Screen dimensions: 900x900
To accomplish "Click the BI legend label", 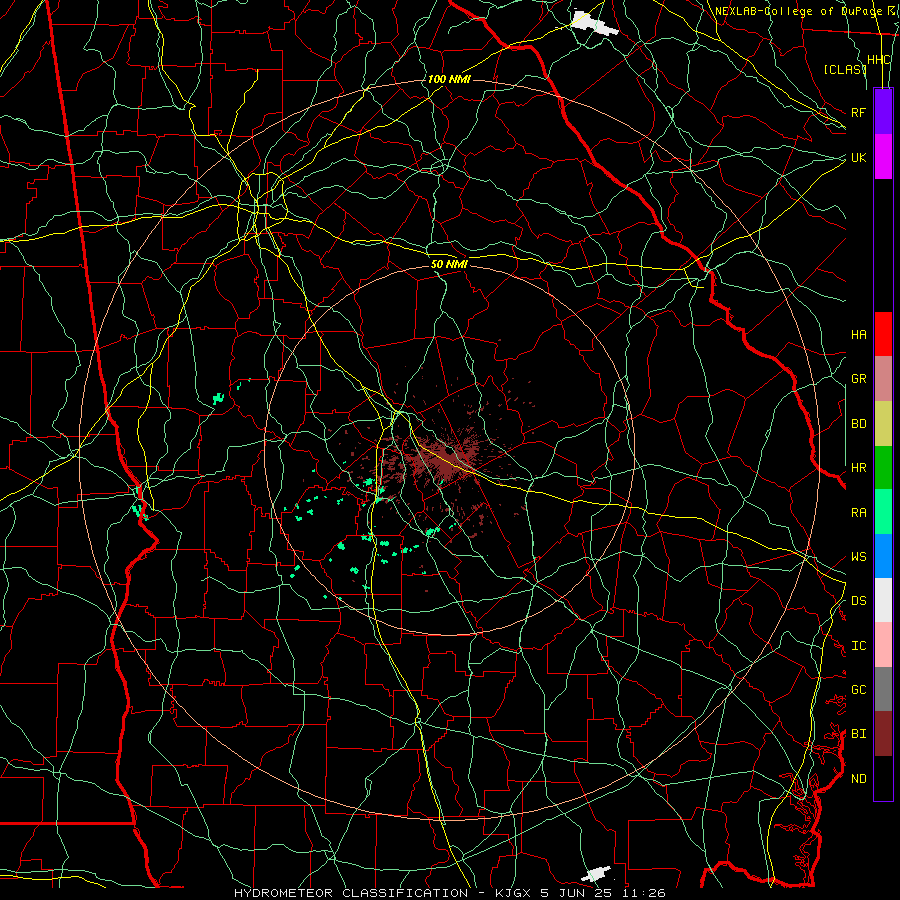I will pyautogui.click(x=858, y=734).
